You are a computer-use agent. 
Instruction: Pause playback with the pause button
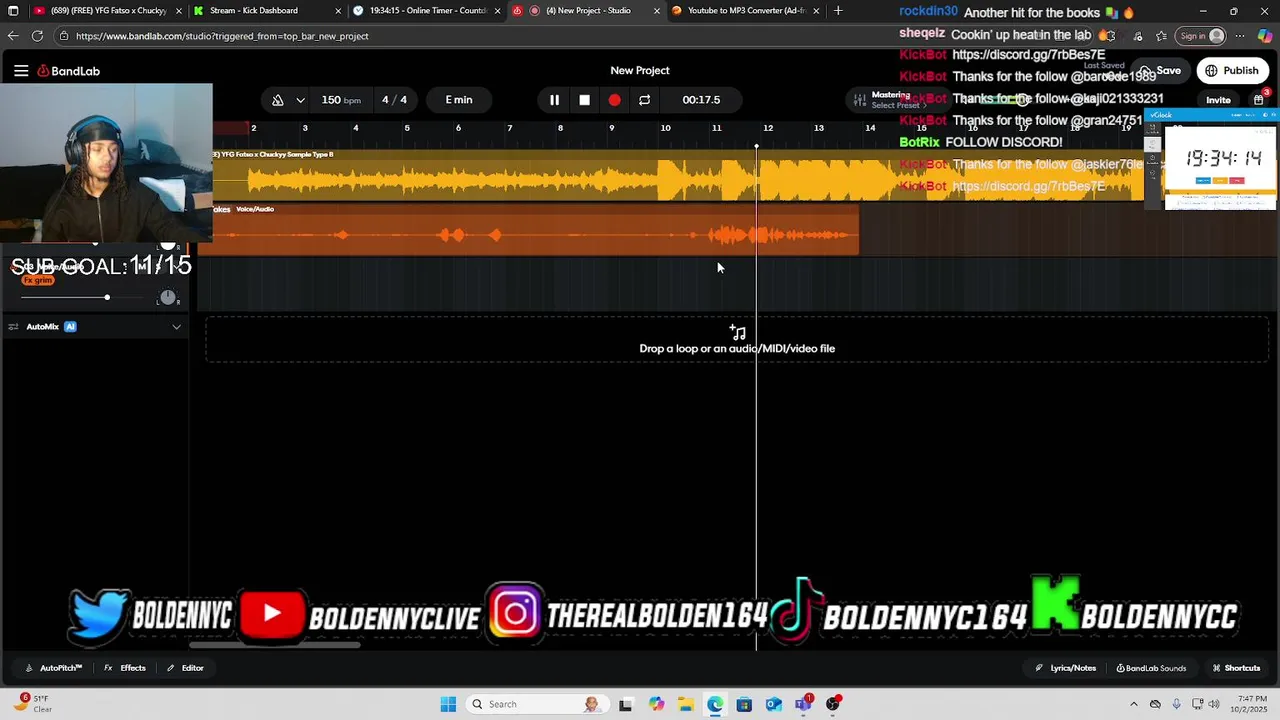[x=554, y=100]
